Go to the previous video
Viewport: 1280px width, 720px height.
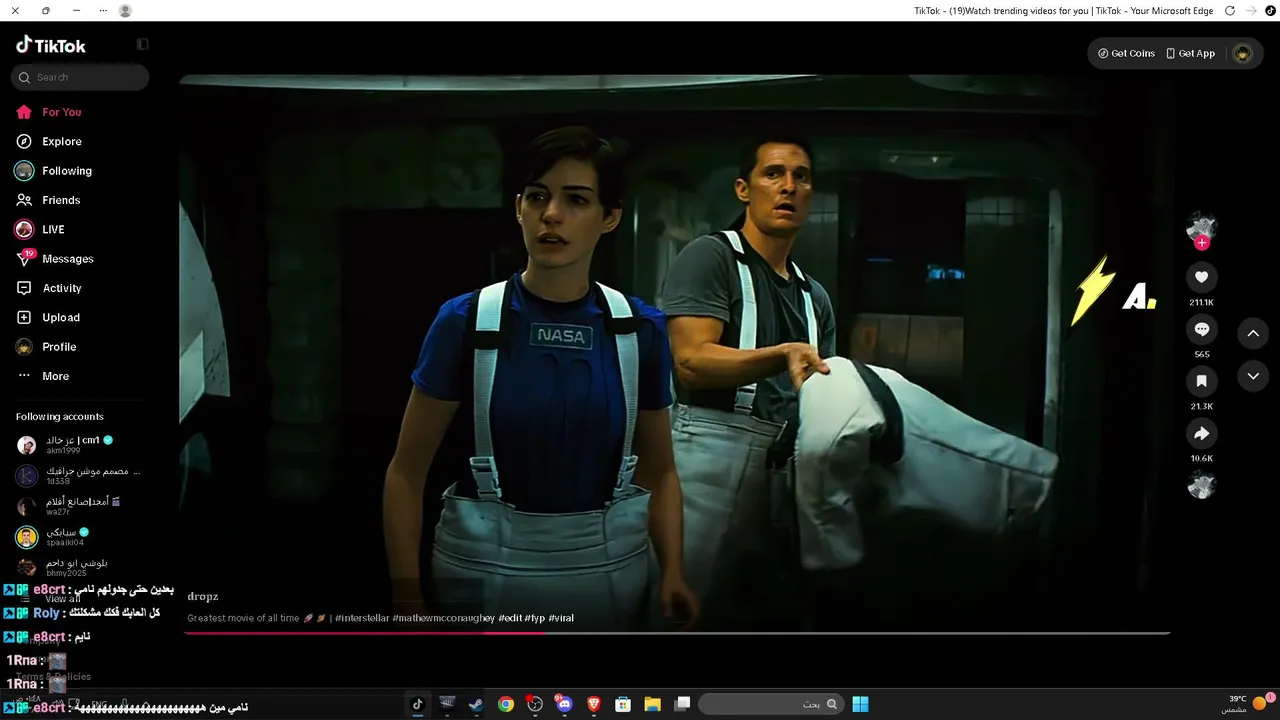tap(1253, 333)
